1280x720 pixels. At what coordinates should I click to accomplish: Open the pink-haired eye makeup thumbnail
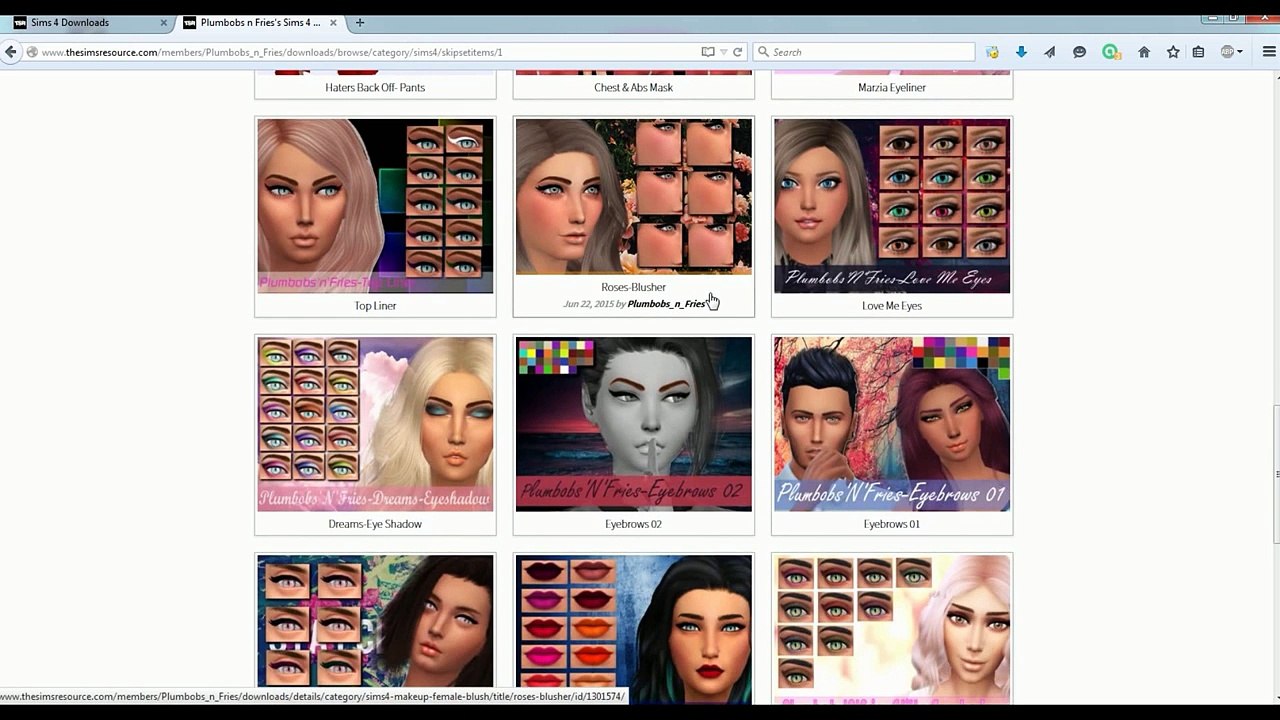click(x=891, y=630)
